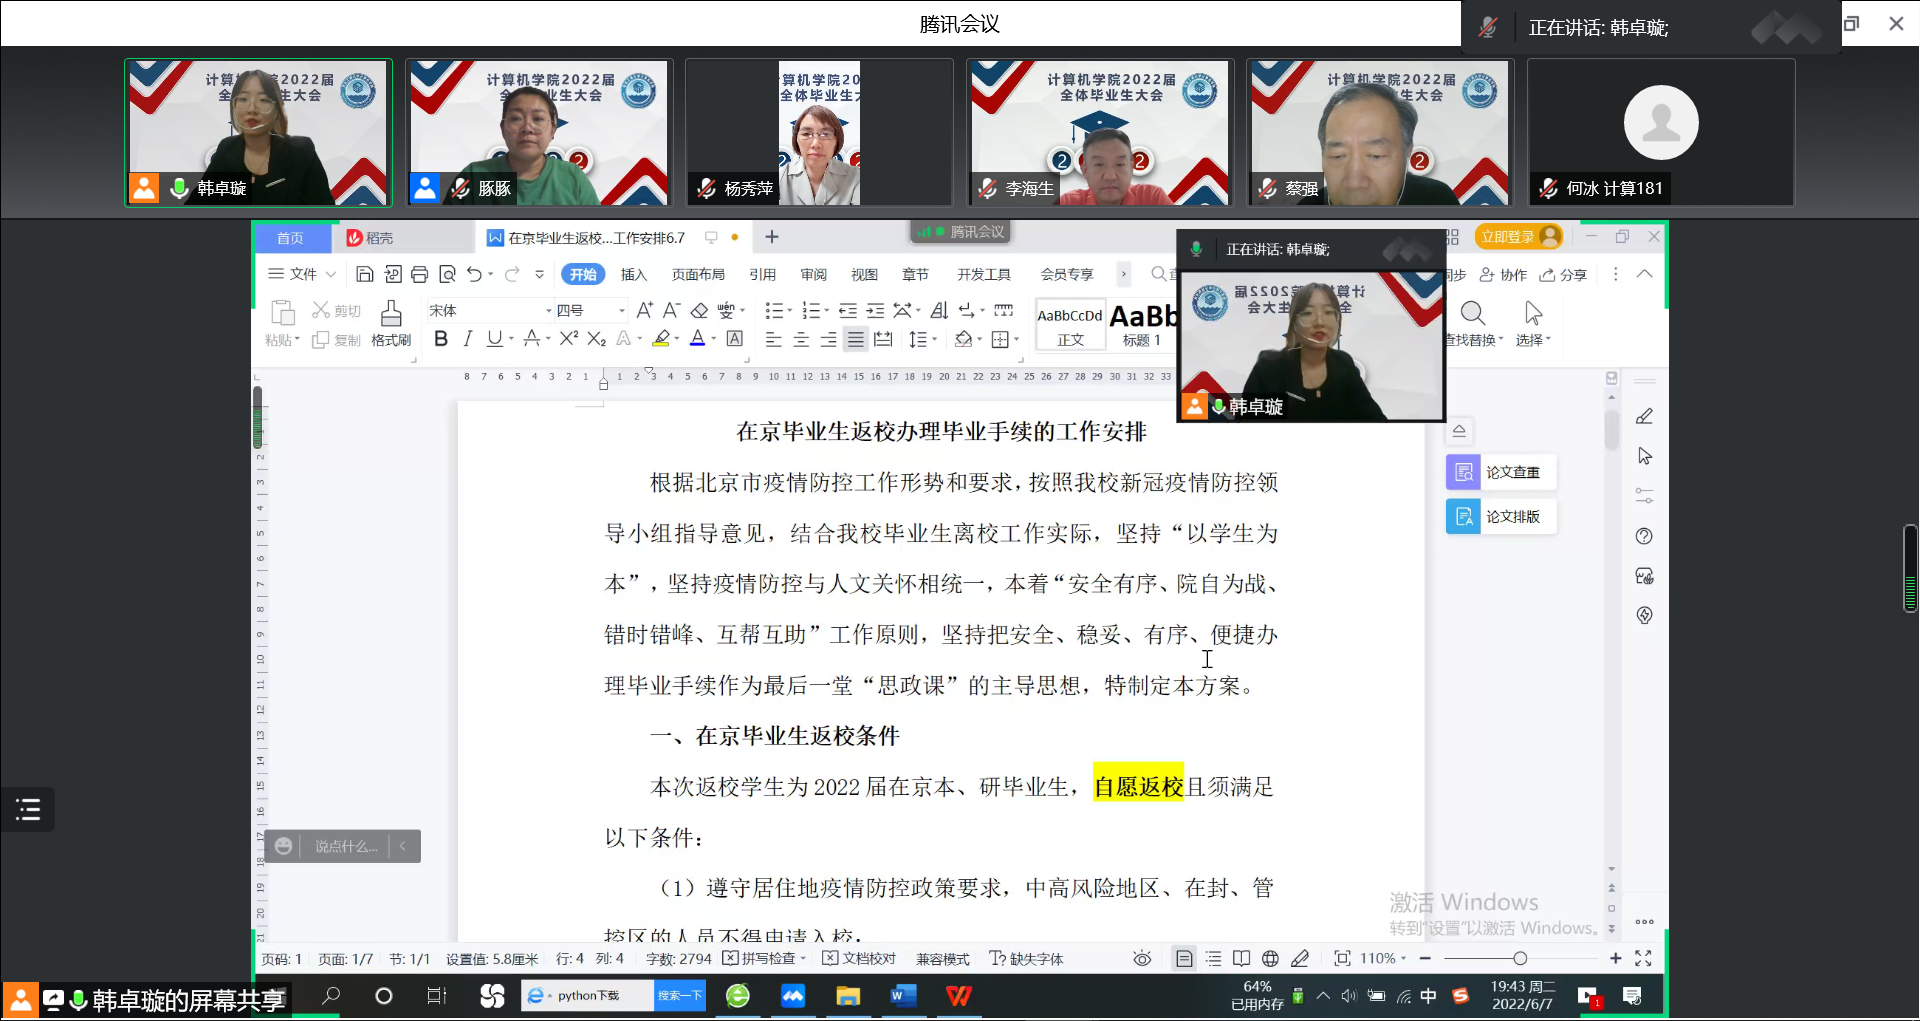The height and width of the screenshot is (1021, 1920).
Task: Open the 页面布局 ribbon tab
Action: coord(698,274)
